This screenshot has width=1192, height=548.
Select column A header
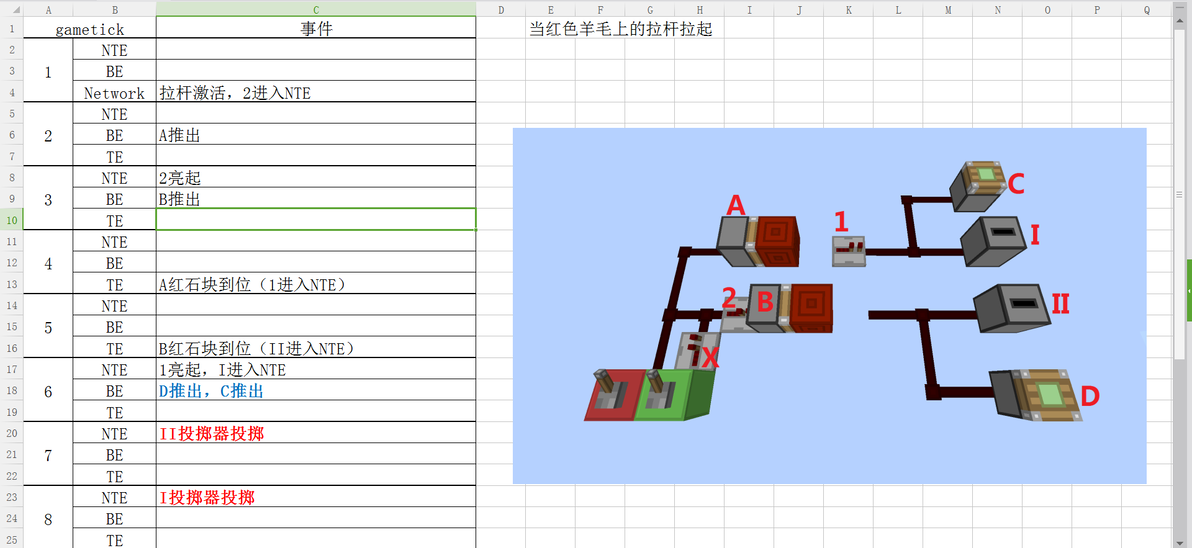pyautogui.click(x=48, y=10)
